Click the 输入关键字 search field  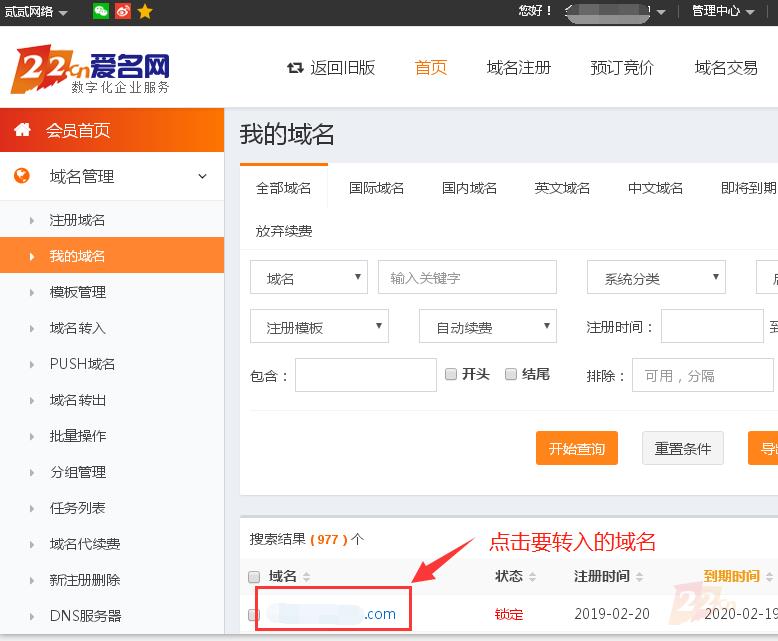coord(467,278)
